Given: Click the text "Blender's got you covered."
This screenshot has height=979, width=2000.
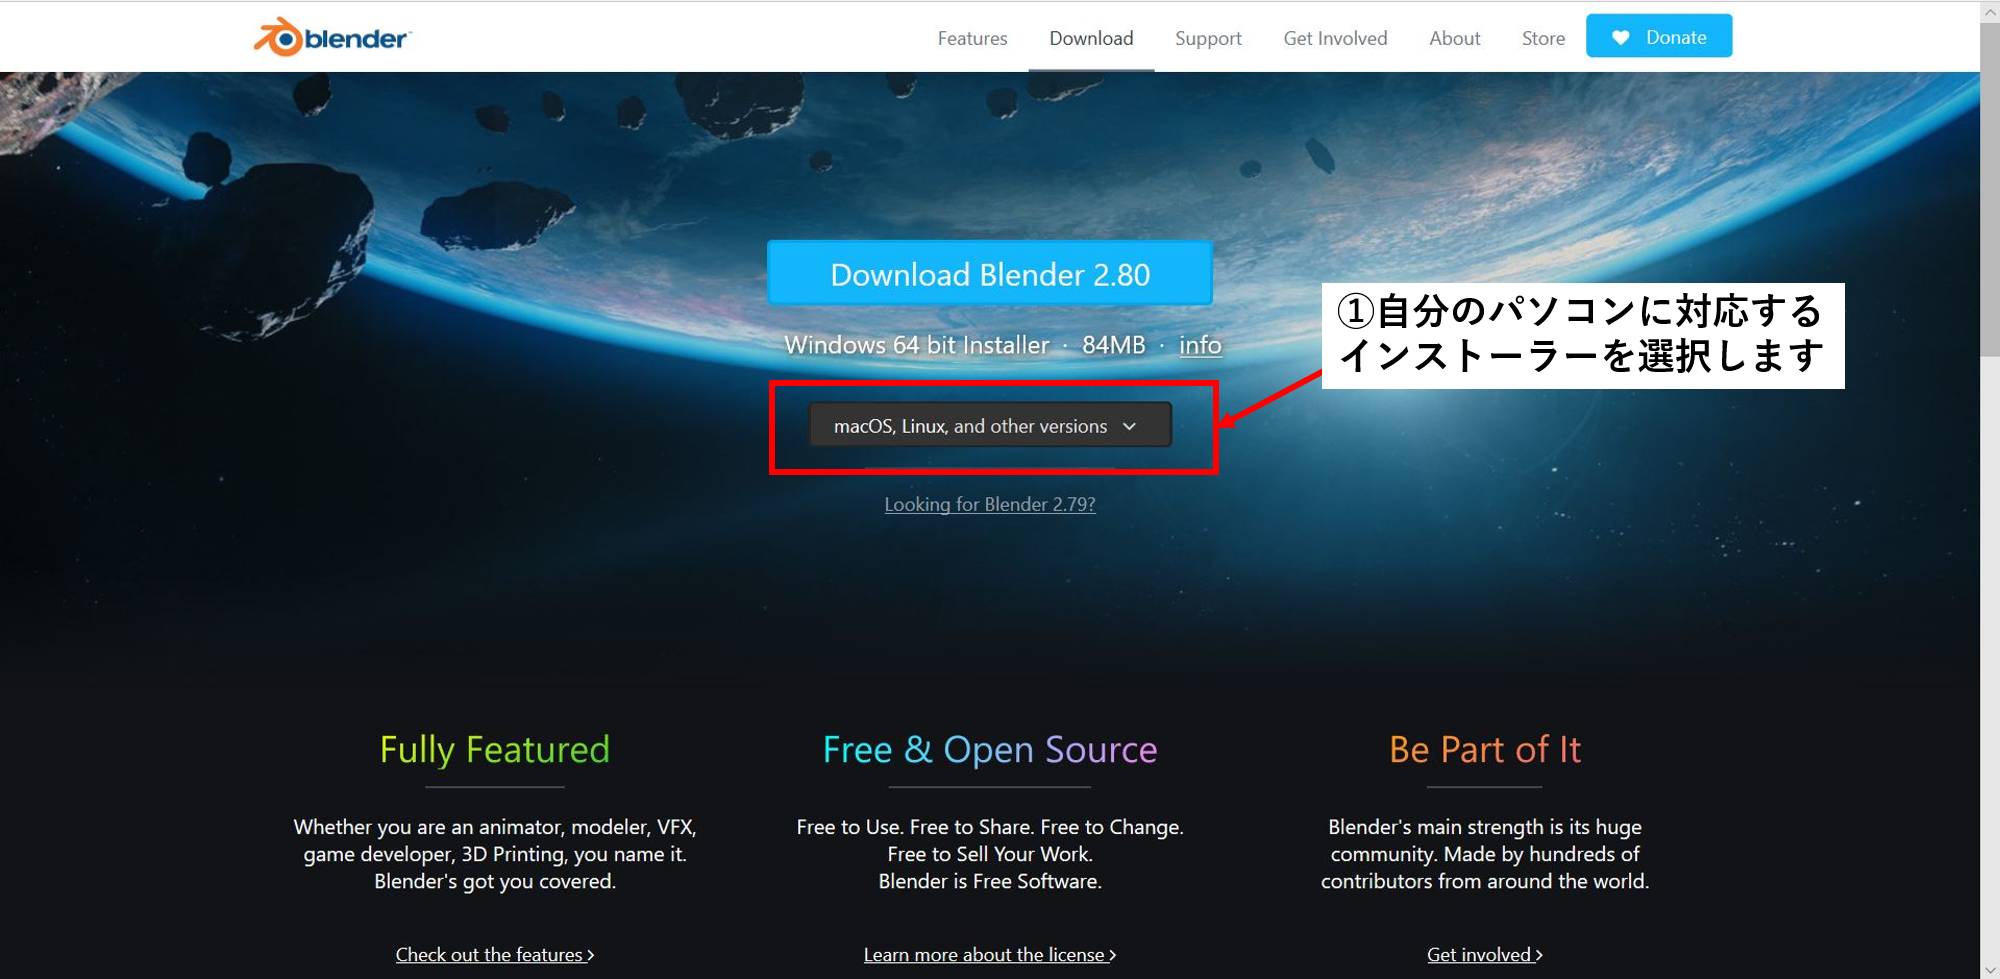Looking at the screenshot, I should pyautogui.click(x=495, y=881).
